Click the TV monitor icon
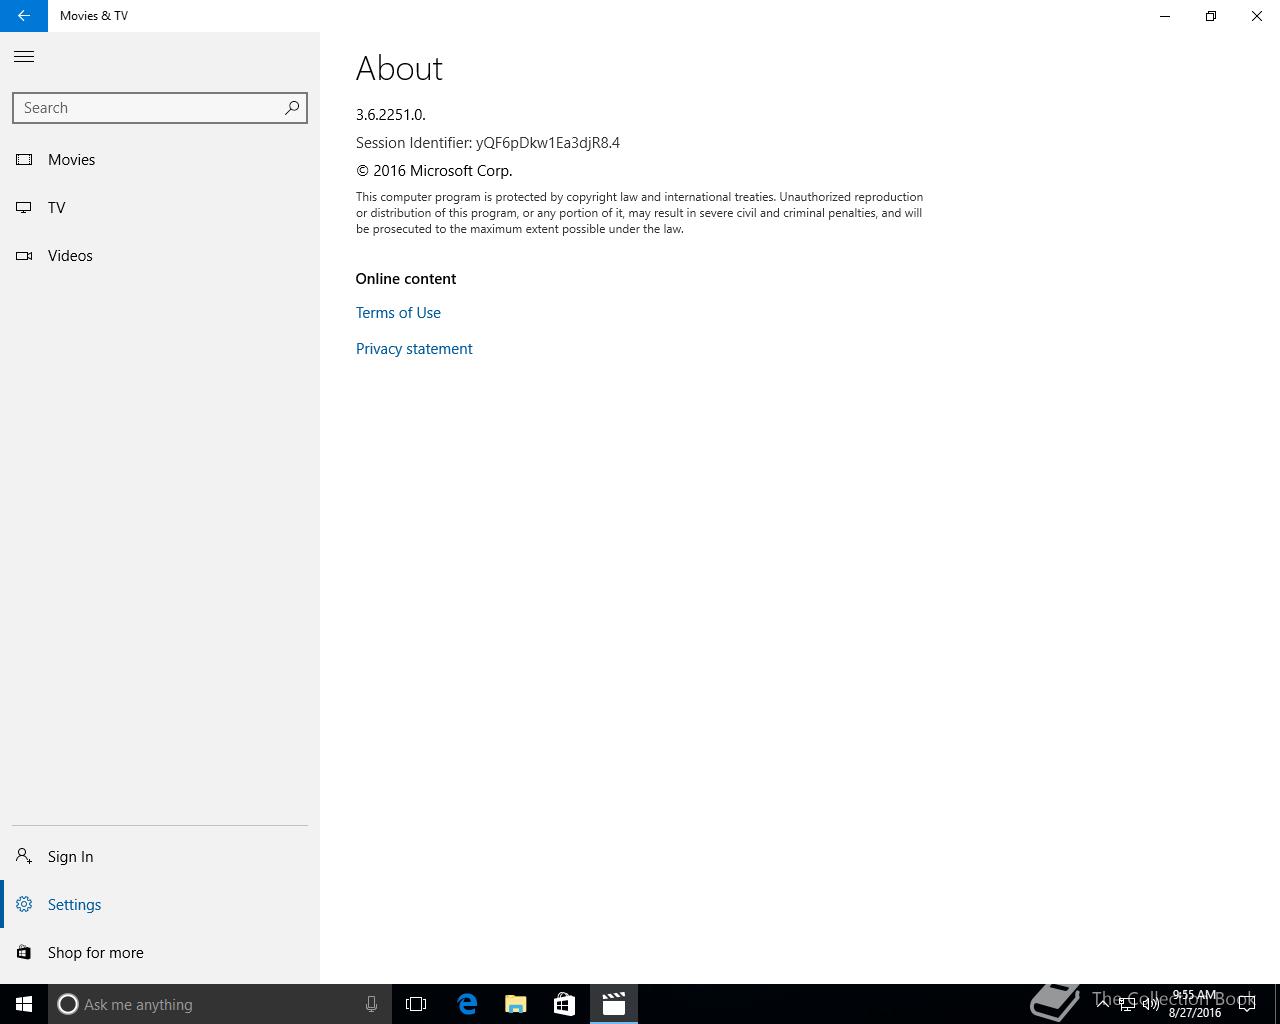The height and width of the screenshot is (1024, 1280). click(x=24, y=208)
